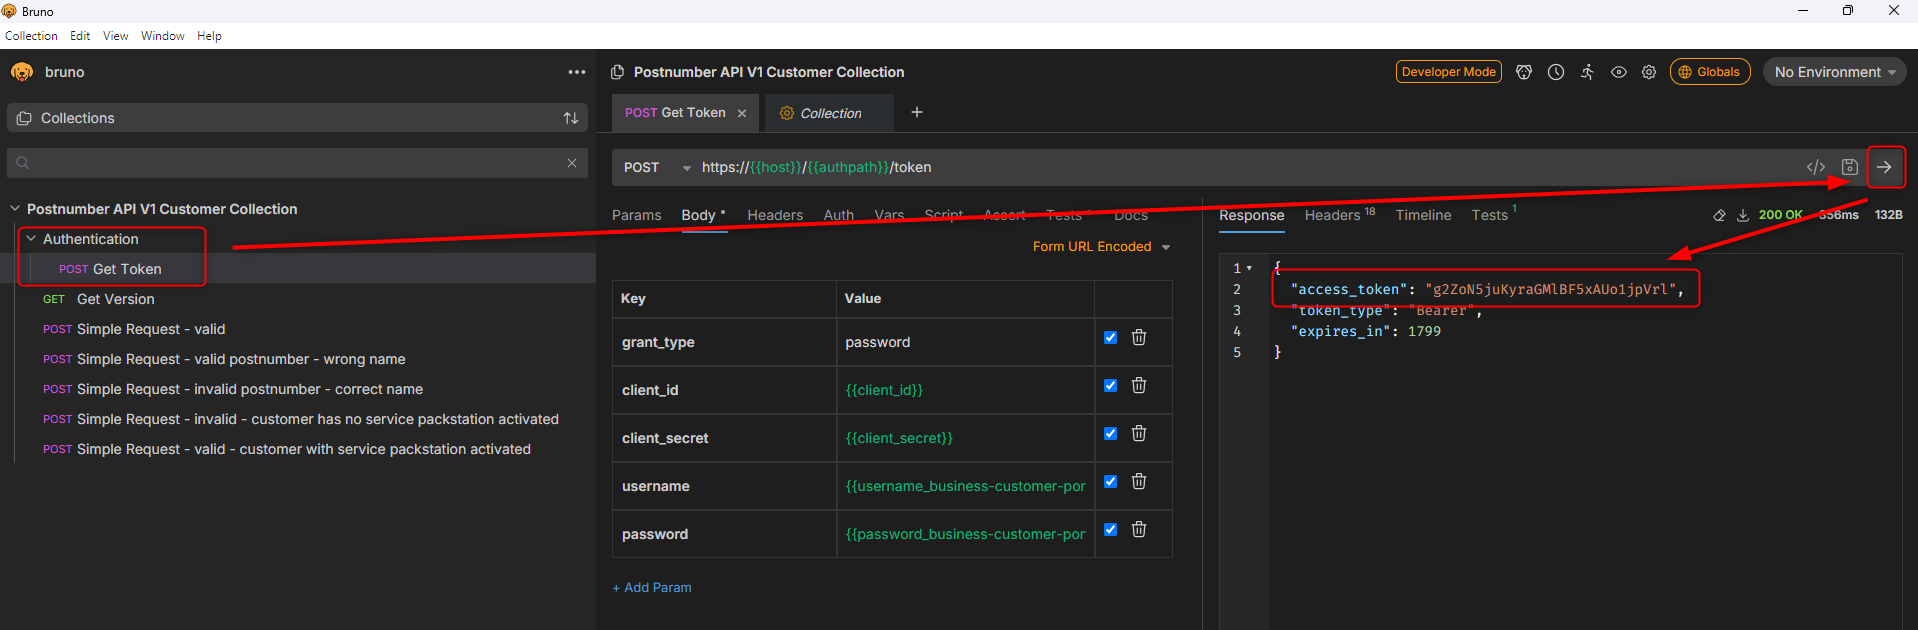Open the Bruno dog preferences icon in toolbar
The image size is (1918, 630).
click(x=1524, y=72)
